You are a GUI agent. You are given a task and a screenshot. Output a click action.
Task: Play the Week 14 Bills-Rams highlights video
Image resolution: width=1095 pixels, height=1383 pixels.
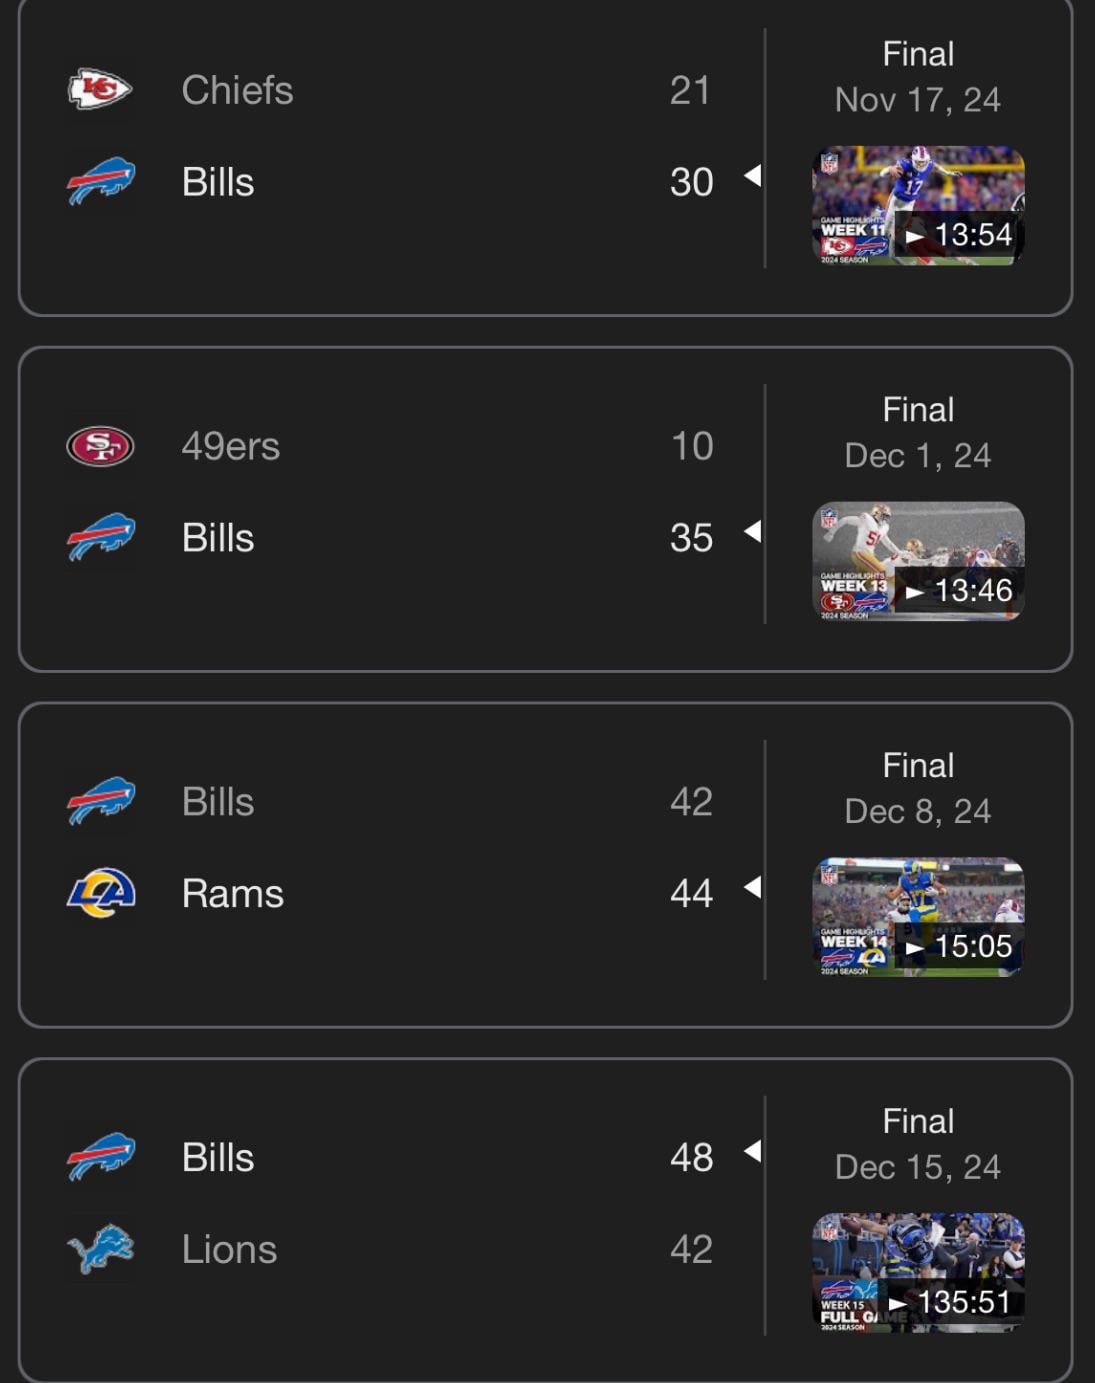click(x=918, y=917)
